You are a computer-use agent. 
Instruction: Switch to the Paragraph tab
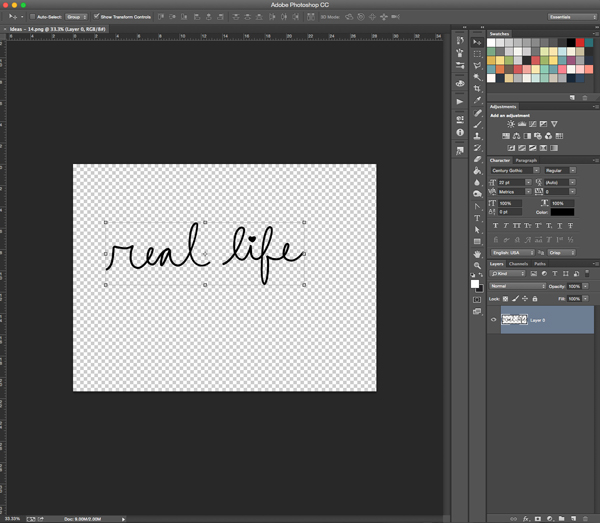pos(526,160)
